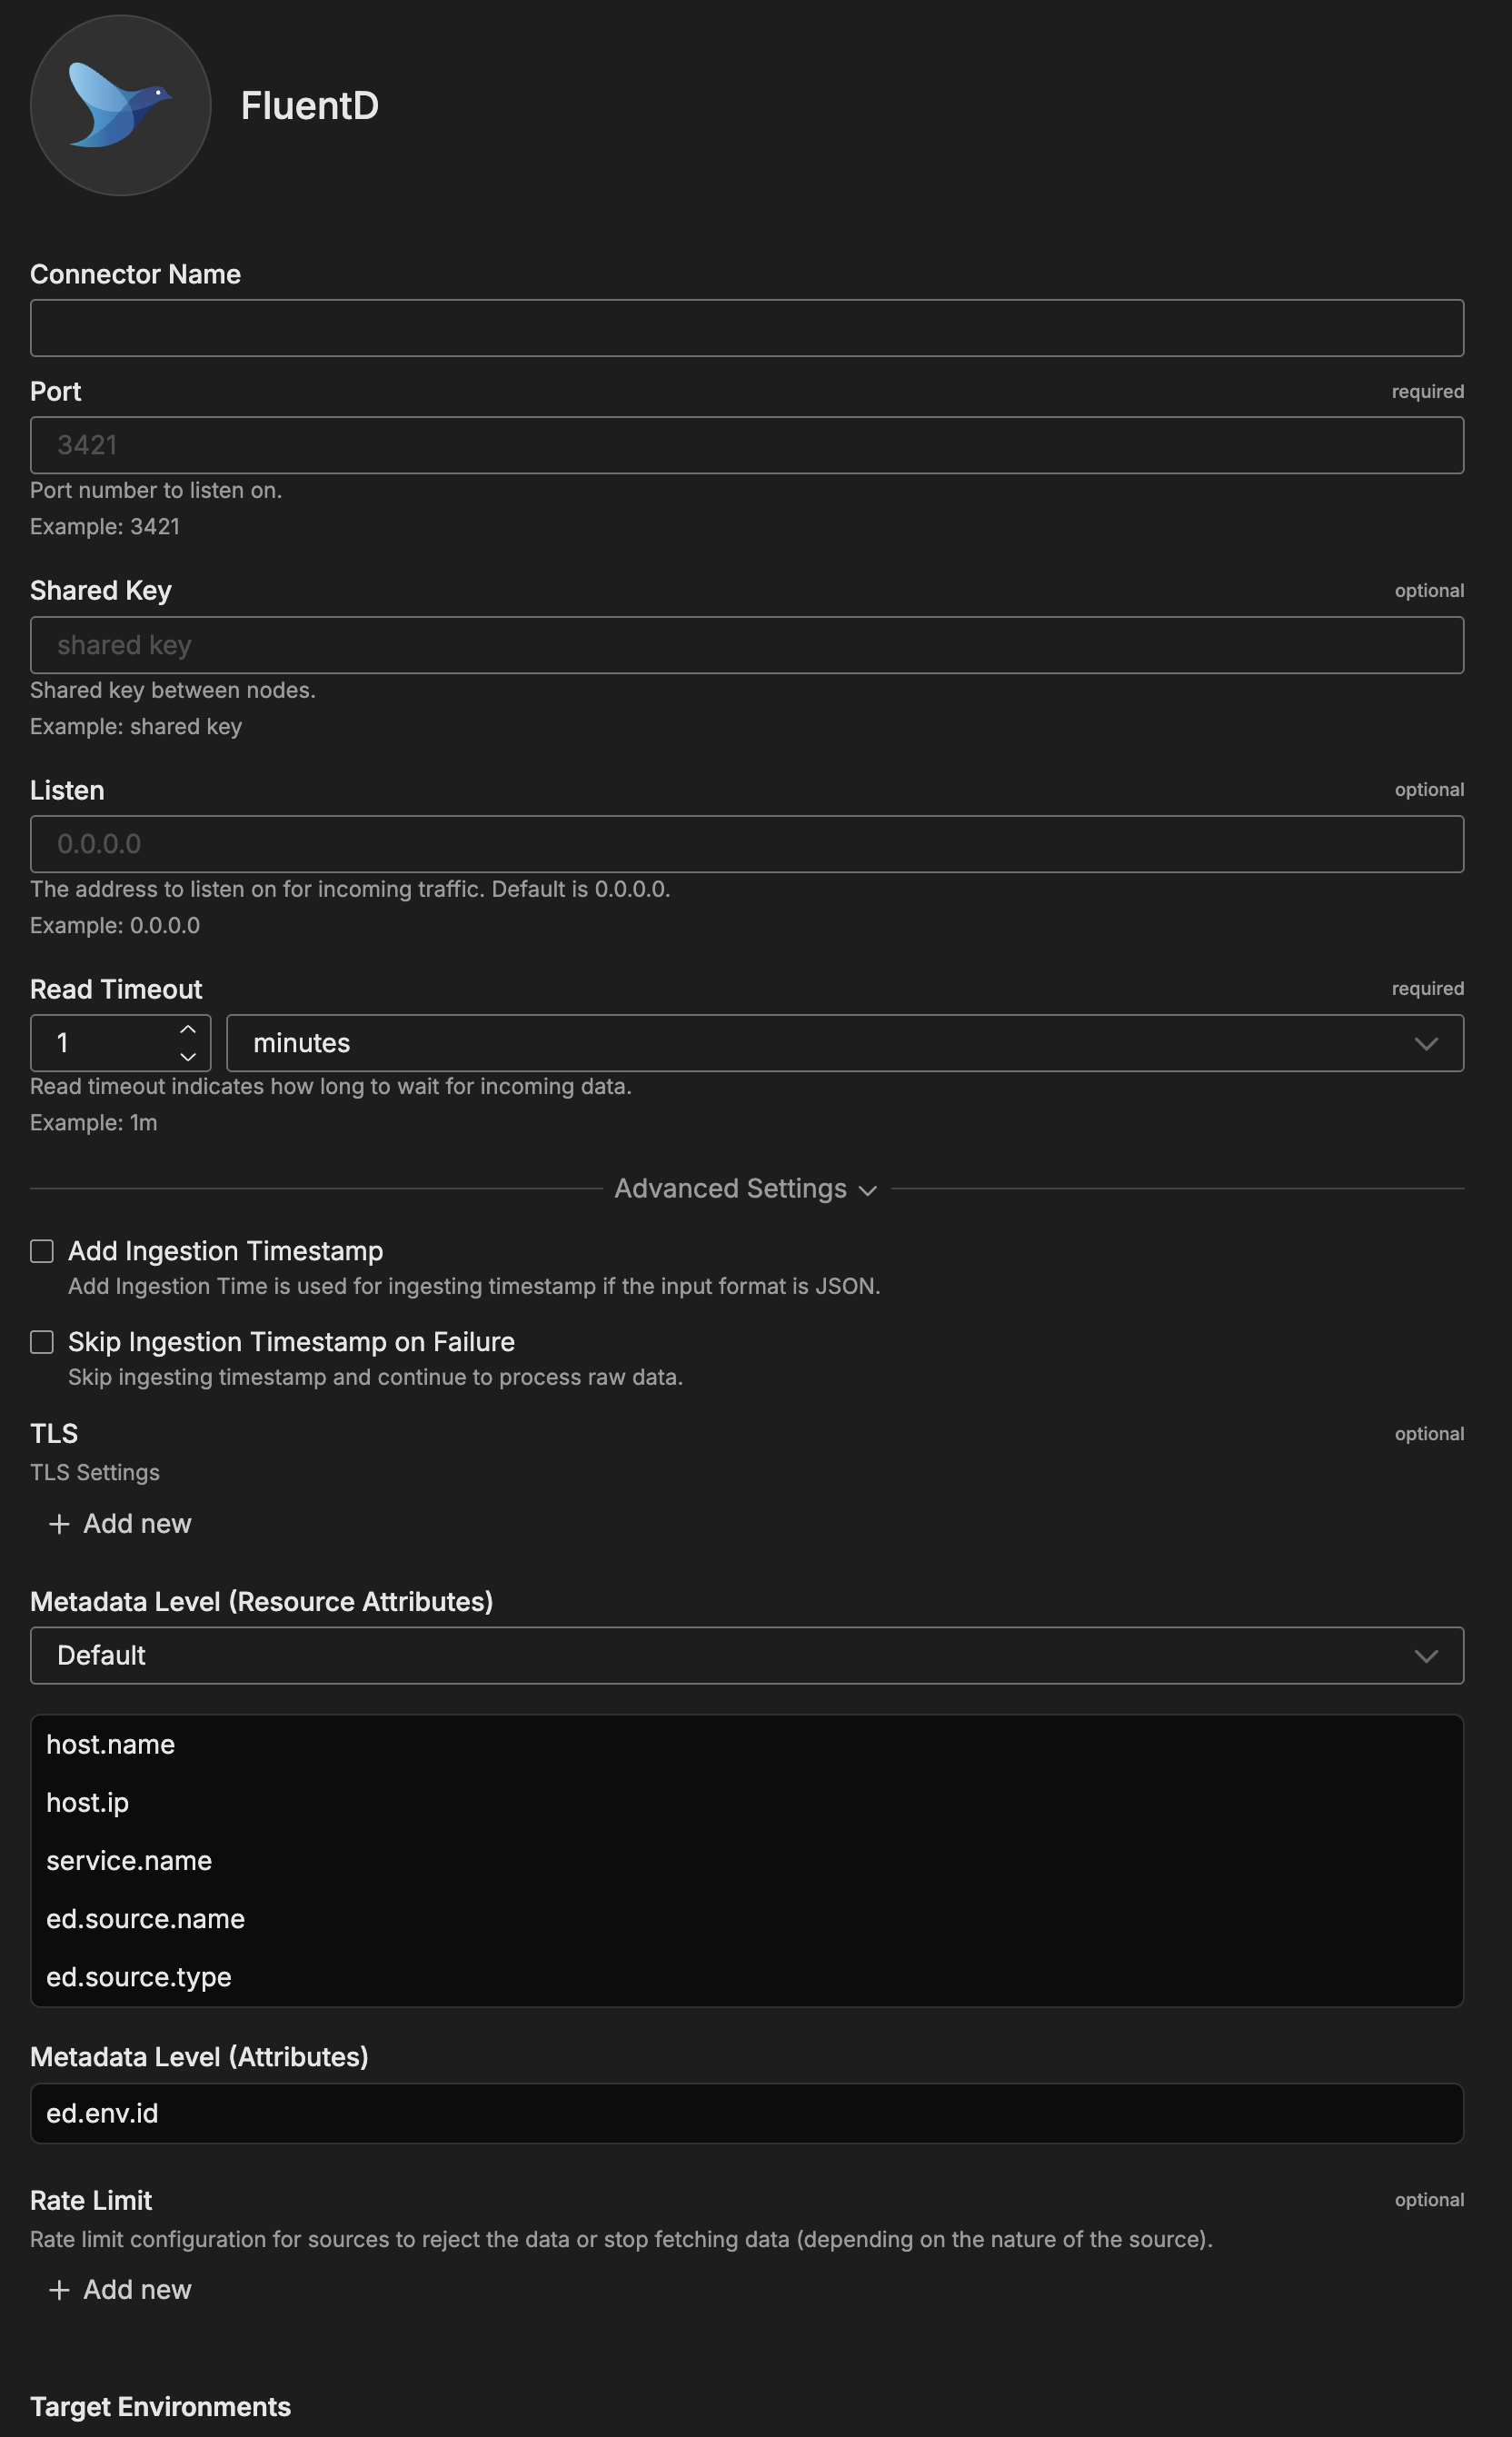Focus the Connector Name input field
1512x2437 pixels.
[x=746, y=328]
